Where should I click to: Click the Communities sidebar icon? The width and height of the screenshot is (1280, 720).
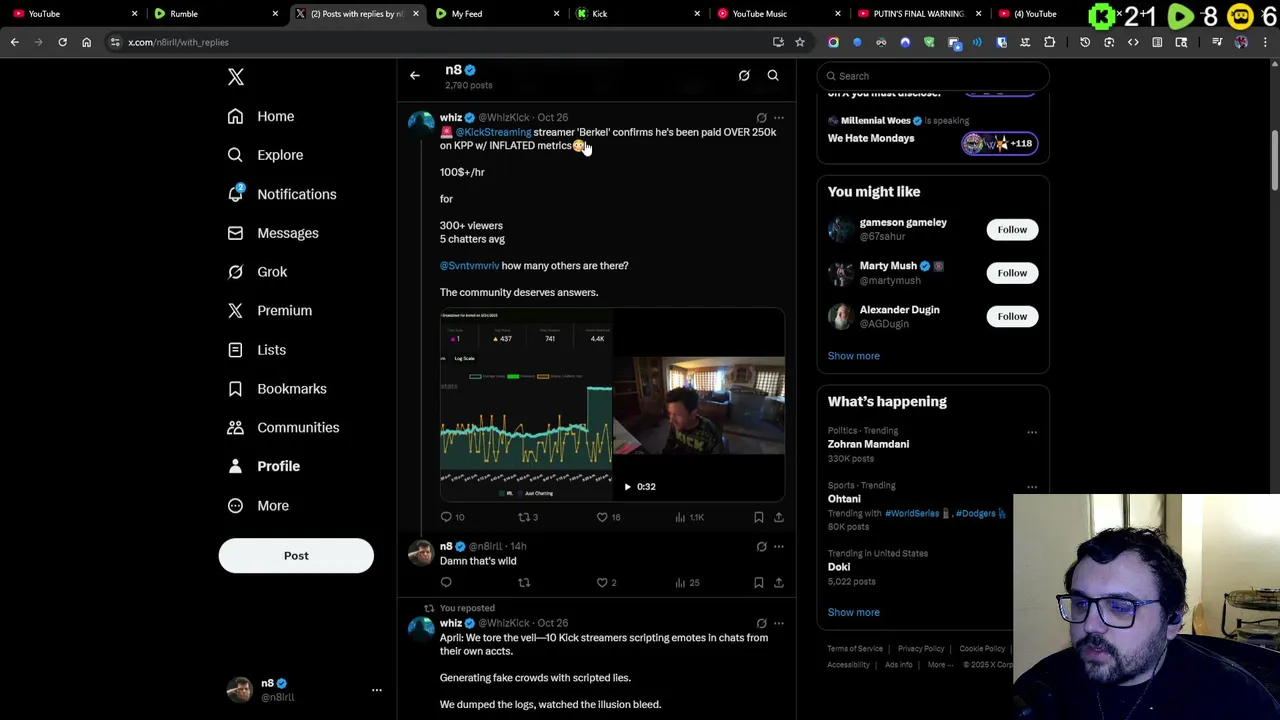[235, 428]
